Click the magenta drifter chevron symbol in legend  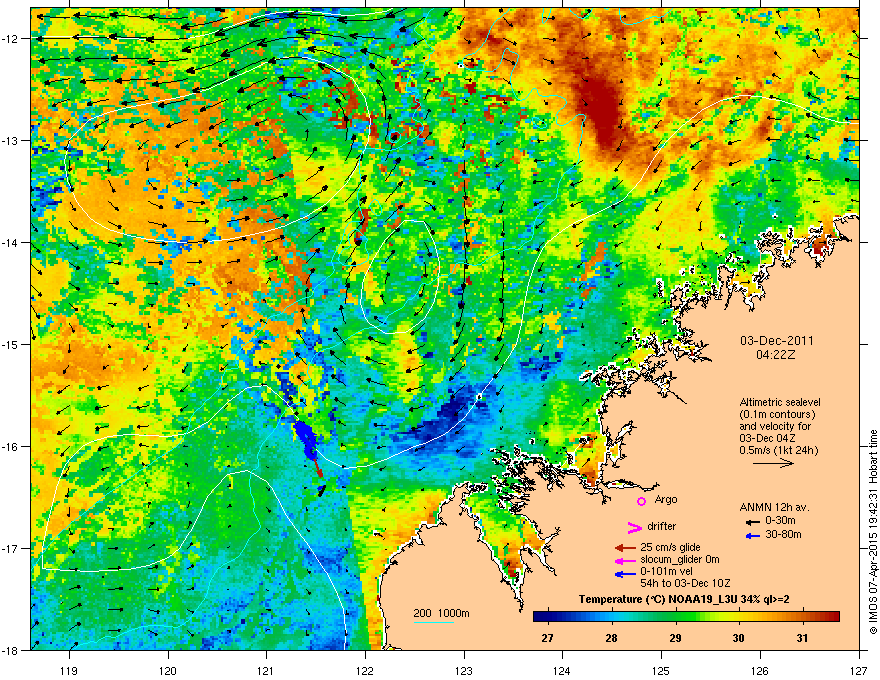point(634,527)
